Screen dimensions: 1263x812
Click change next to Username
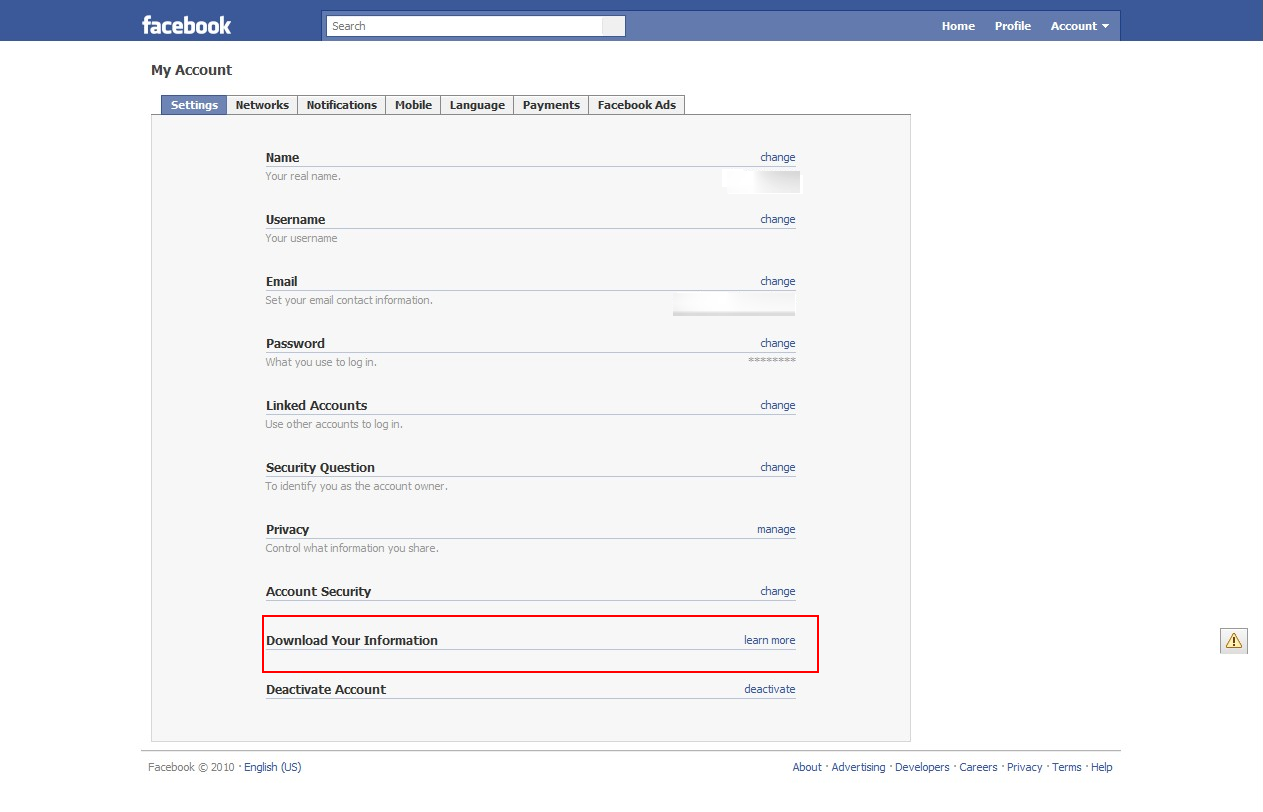point(777,219)
